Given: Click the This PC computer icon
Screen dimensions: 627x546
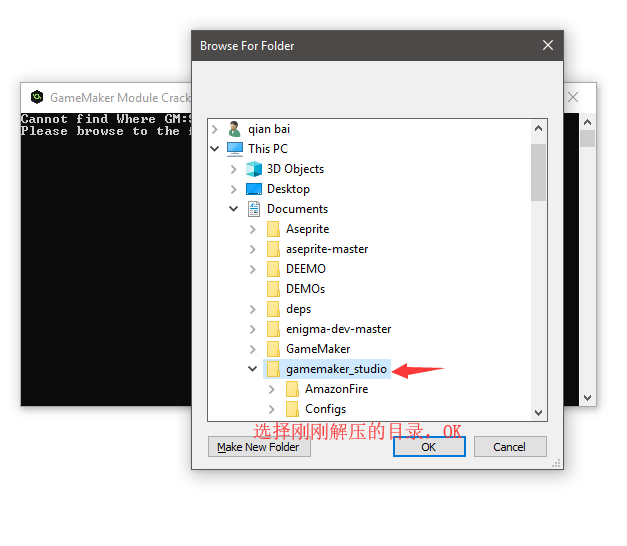Looking at the screenshot, I should (x=235, y=149).
